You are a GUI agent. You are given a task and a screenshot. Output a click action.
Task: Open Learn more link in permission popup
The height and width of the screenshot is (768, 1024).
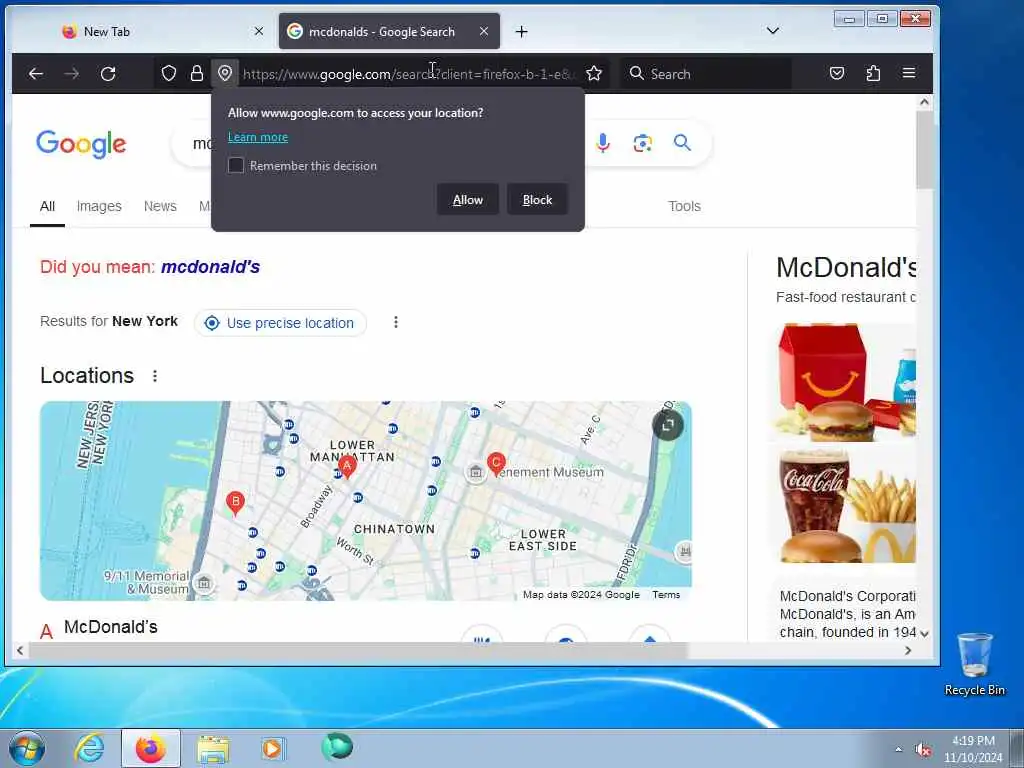click(x=258, y=137)
